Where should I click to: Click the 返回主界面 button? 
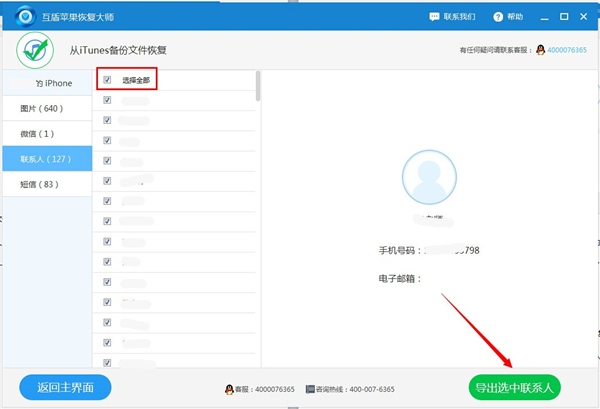tap(65, 387)
